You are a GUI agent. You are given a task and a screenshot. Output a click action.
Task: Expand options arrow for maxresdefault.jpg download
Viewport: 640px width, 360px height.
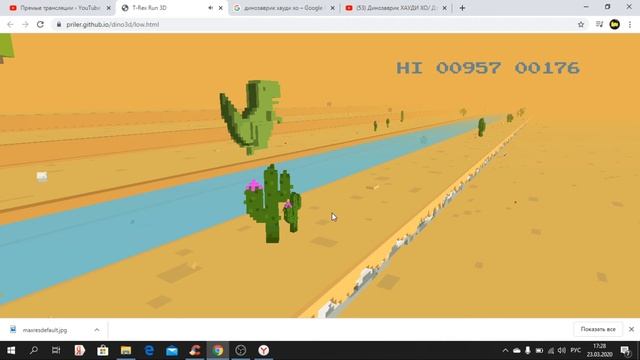(x=97, y=330)
